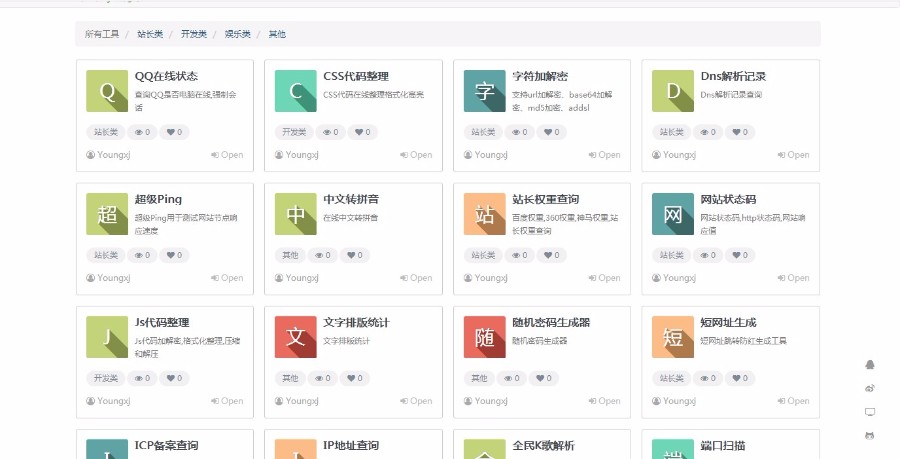
Task: Click heart on 字符加解密 card
Action: click(552, 132)
